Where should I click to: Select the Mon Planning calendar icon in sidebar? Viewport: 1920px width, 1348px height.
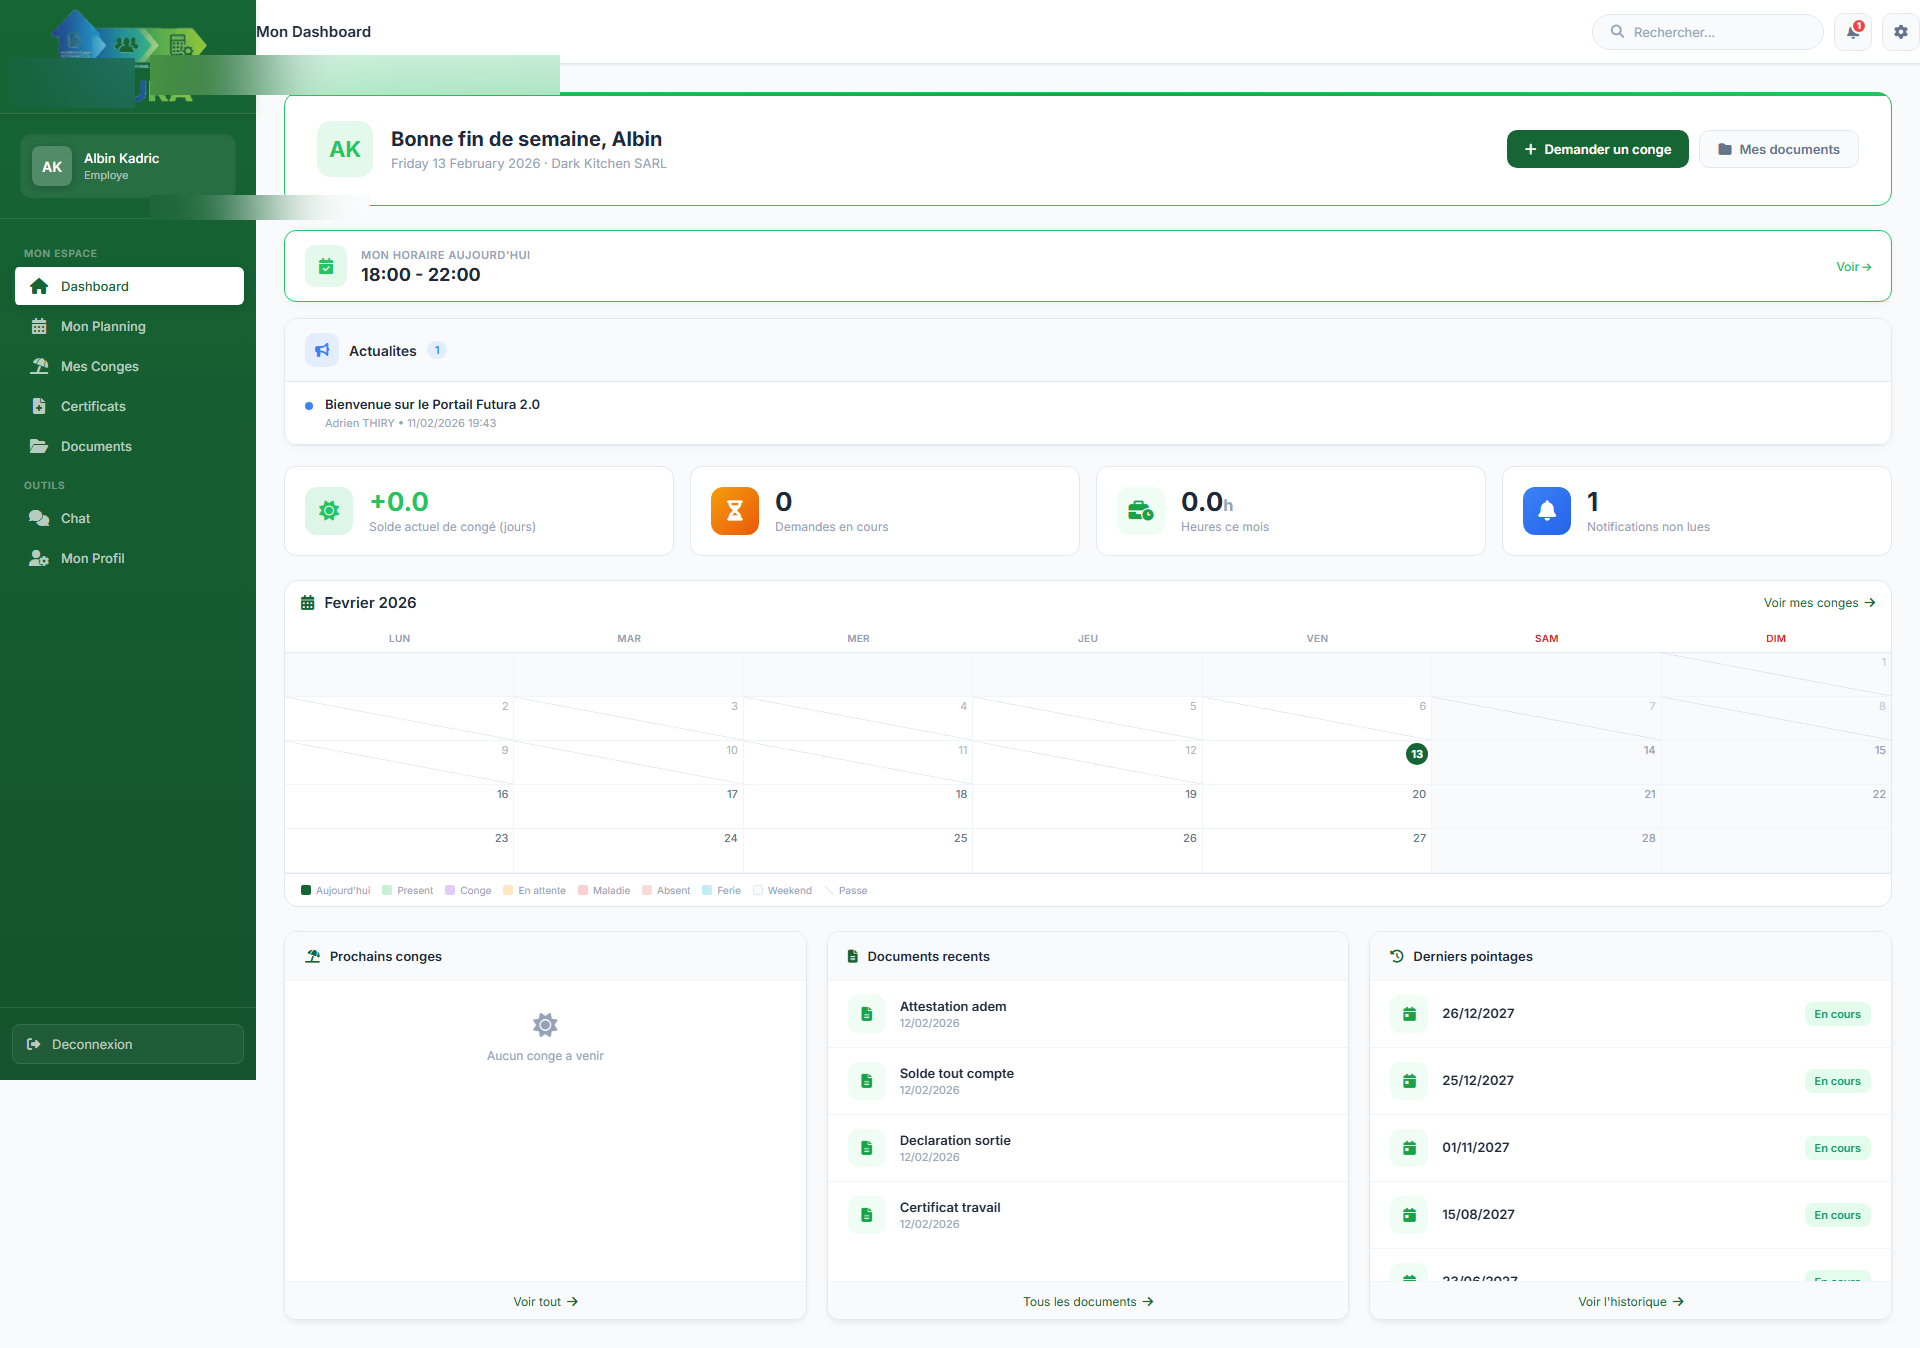click(x=39, y=326)
